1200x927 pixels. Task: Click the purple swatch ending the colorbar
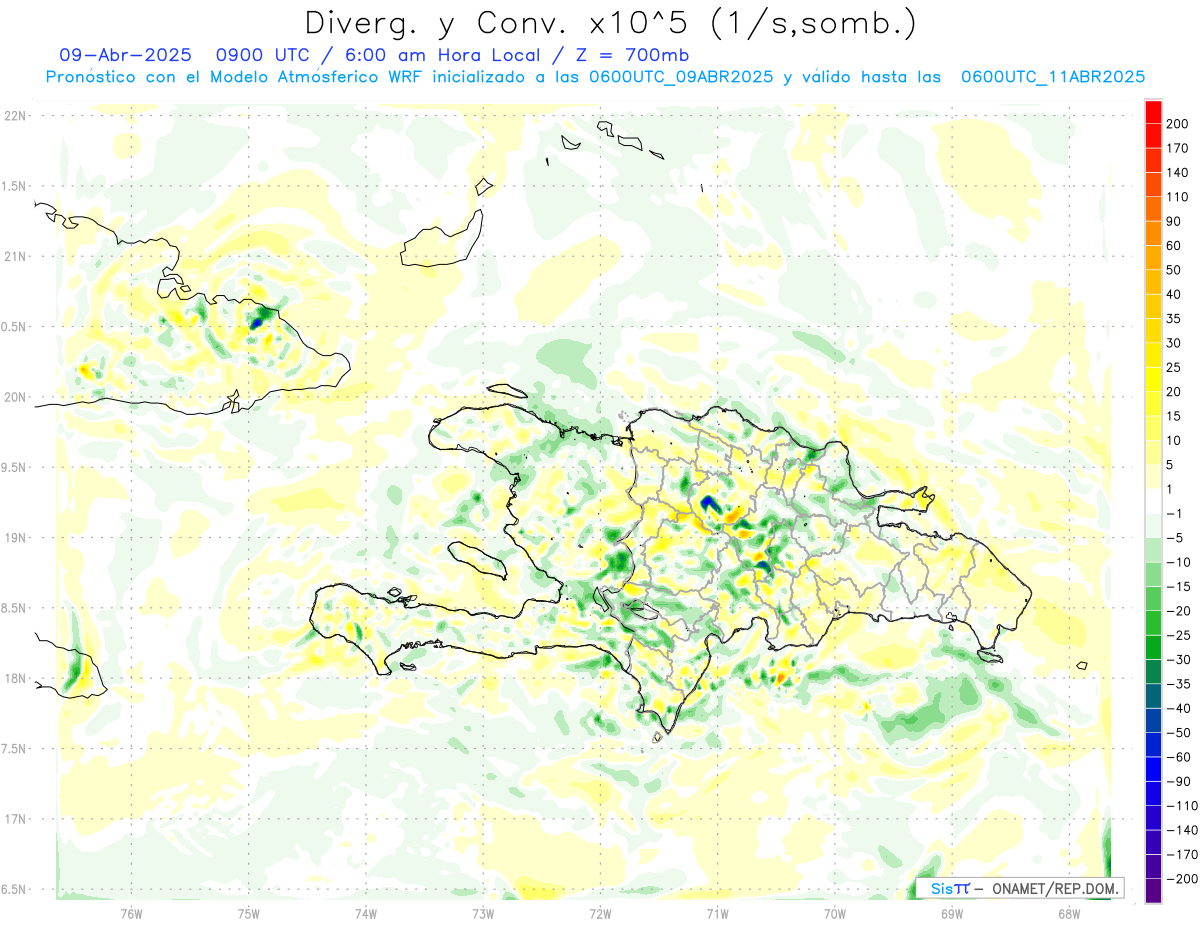pyautogui.click(x=1153, y=891)
